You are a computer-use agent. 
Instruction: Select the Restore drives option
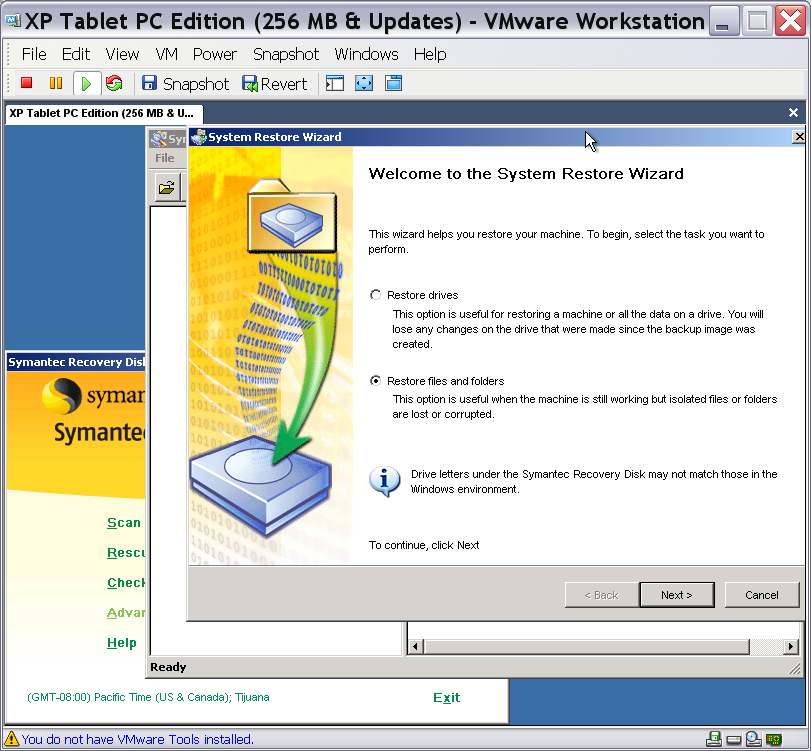coord(376,295)
